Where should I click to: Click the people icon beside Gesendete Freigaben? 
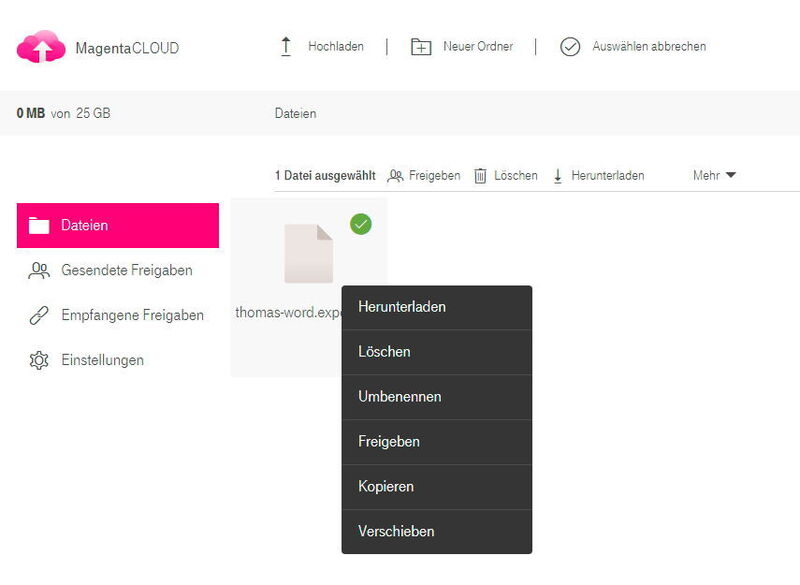(x=40, y=270)
